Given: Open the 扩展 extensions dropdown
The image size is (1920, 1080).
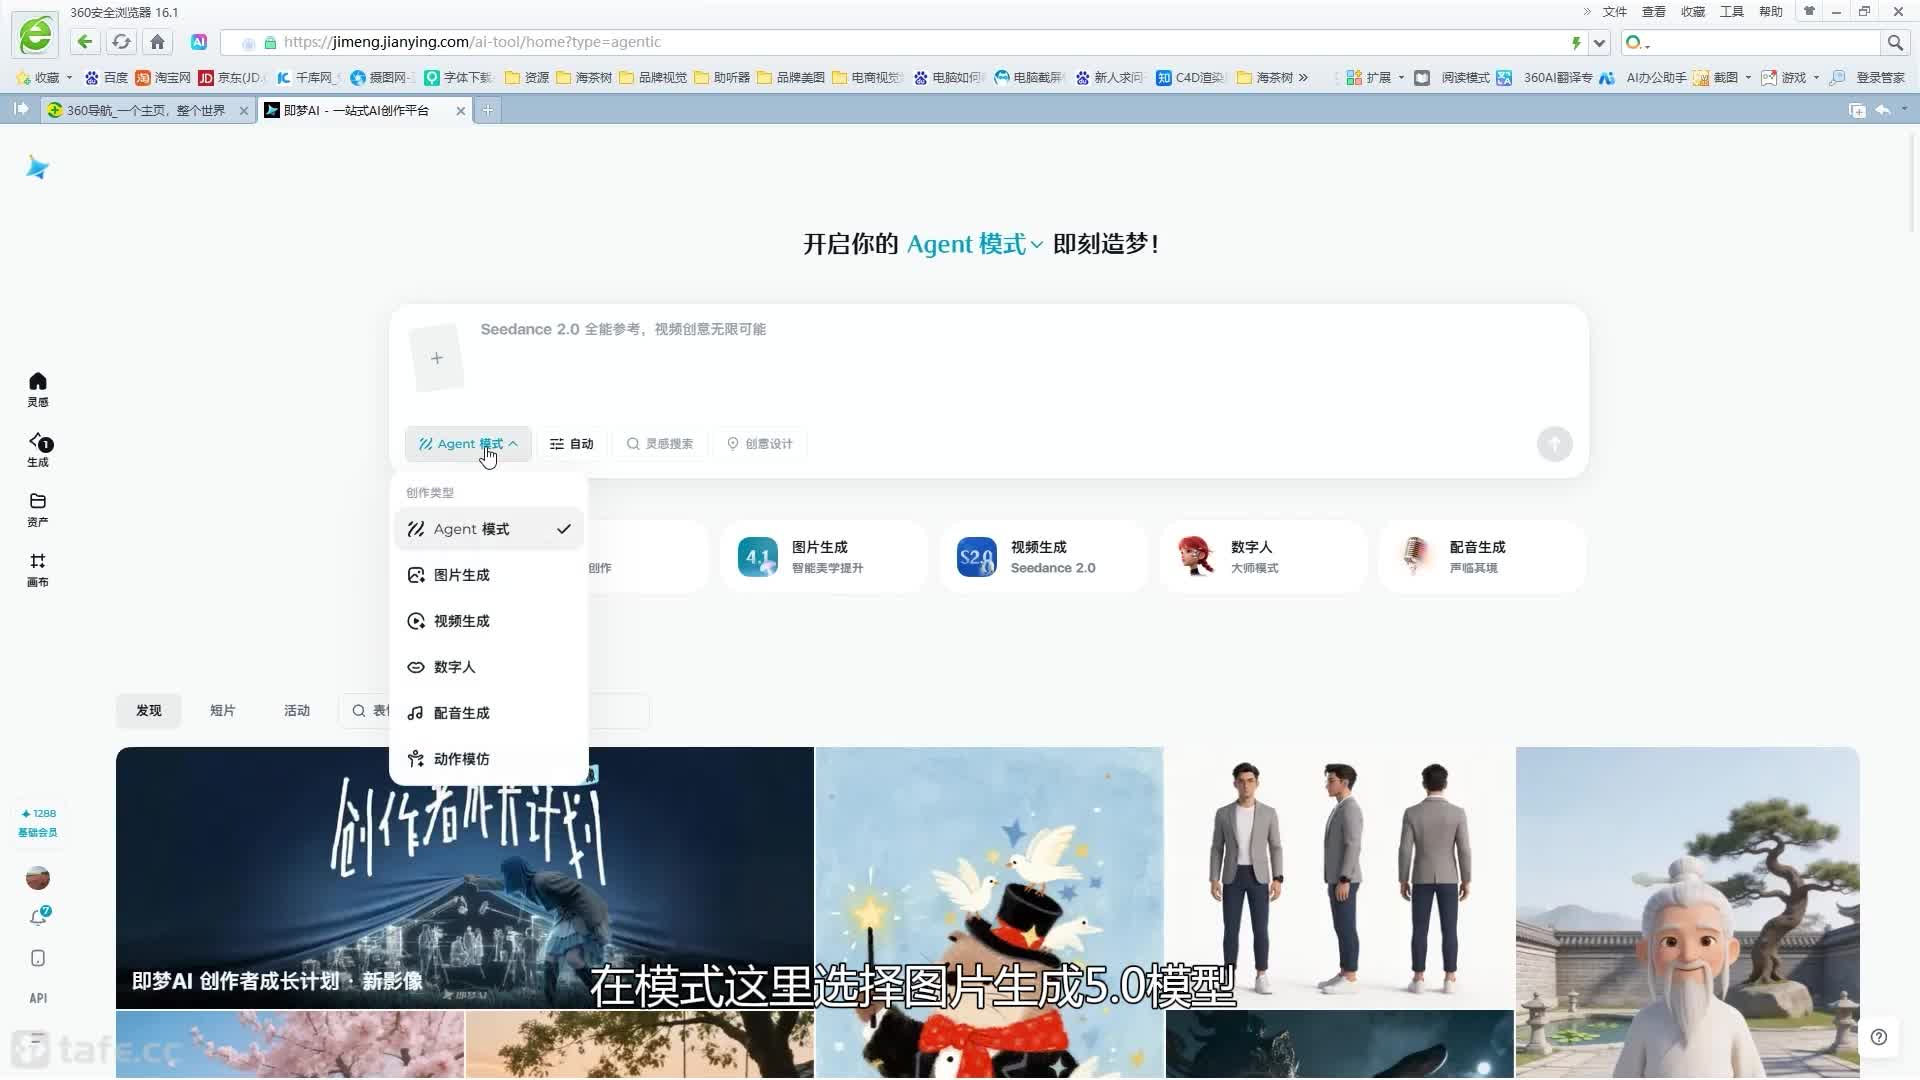Looking at the screenshot, I should [x=1375, y=77].
